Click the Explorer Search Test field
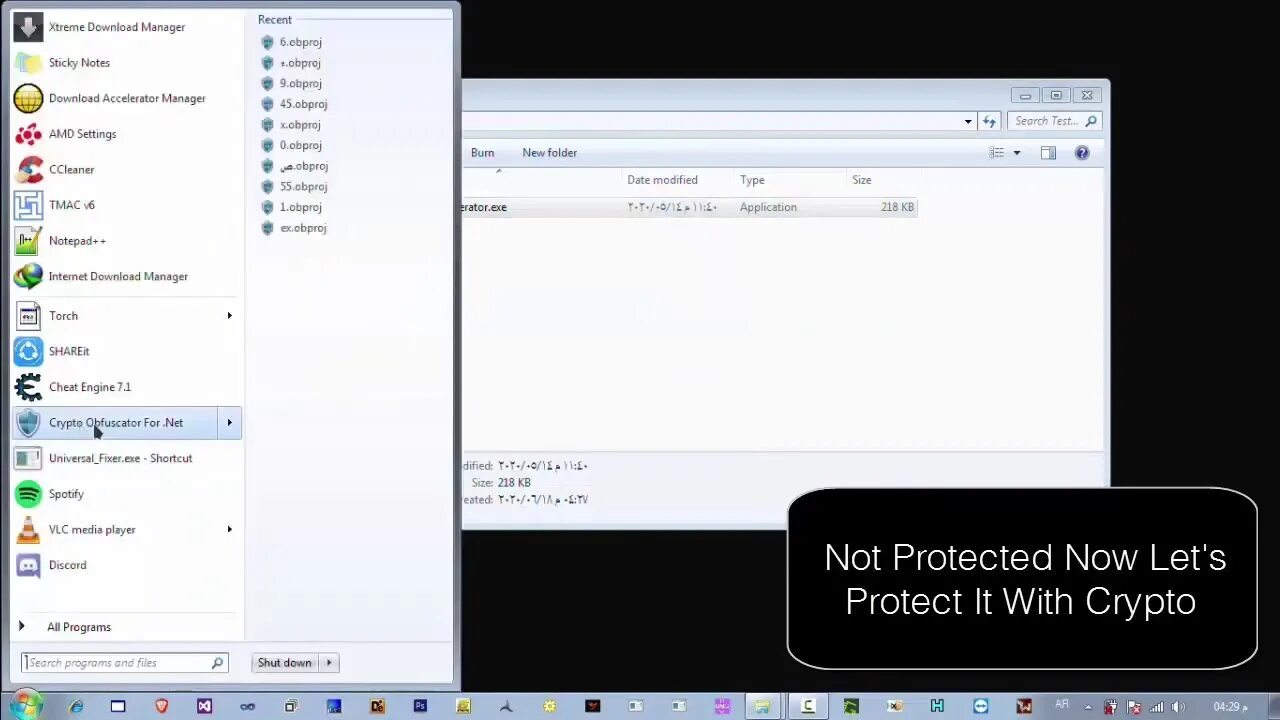 pyautogui.click(x=1055, y=121)
